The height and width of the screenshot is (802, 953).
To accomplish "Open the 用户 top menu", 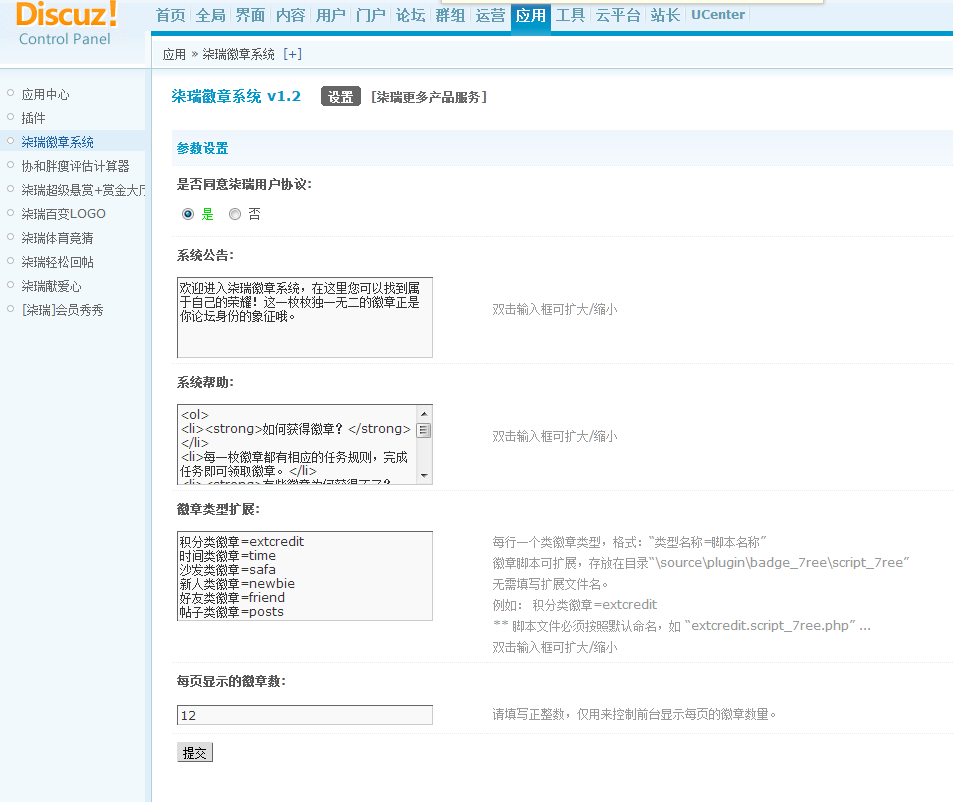I will [x=330, y=15].
